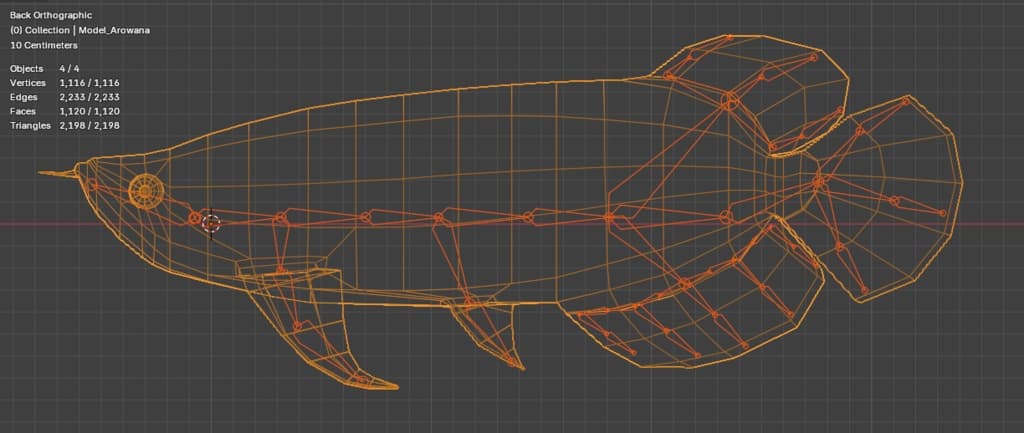The width and height of the screenshot is (1024, 433).
Task: Select the pectoral fin's curved lower tip
Action: coord(392,386)
